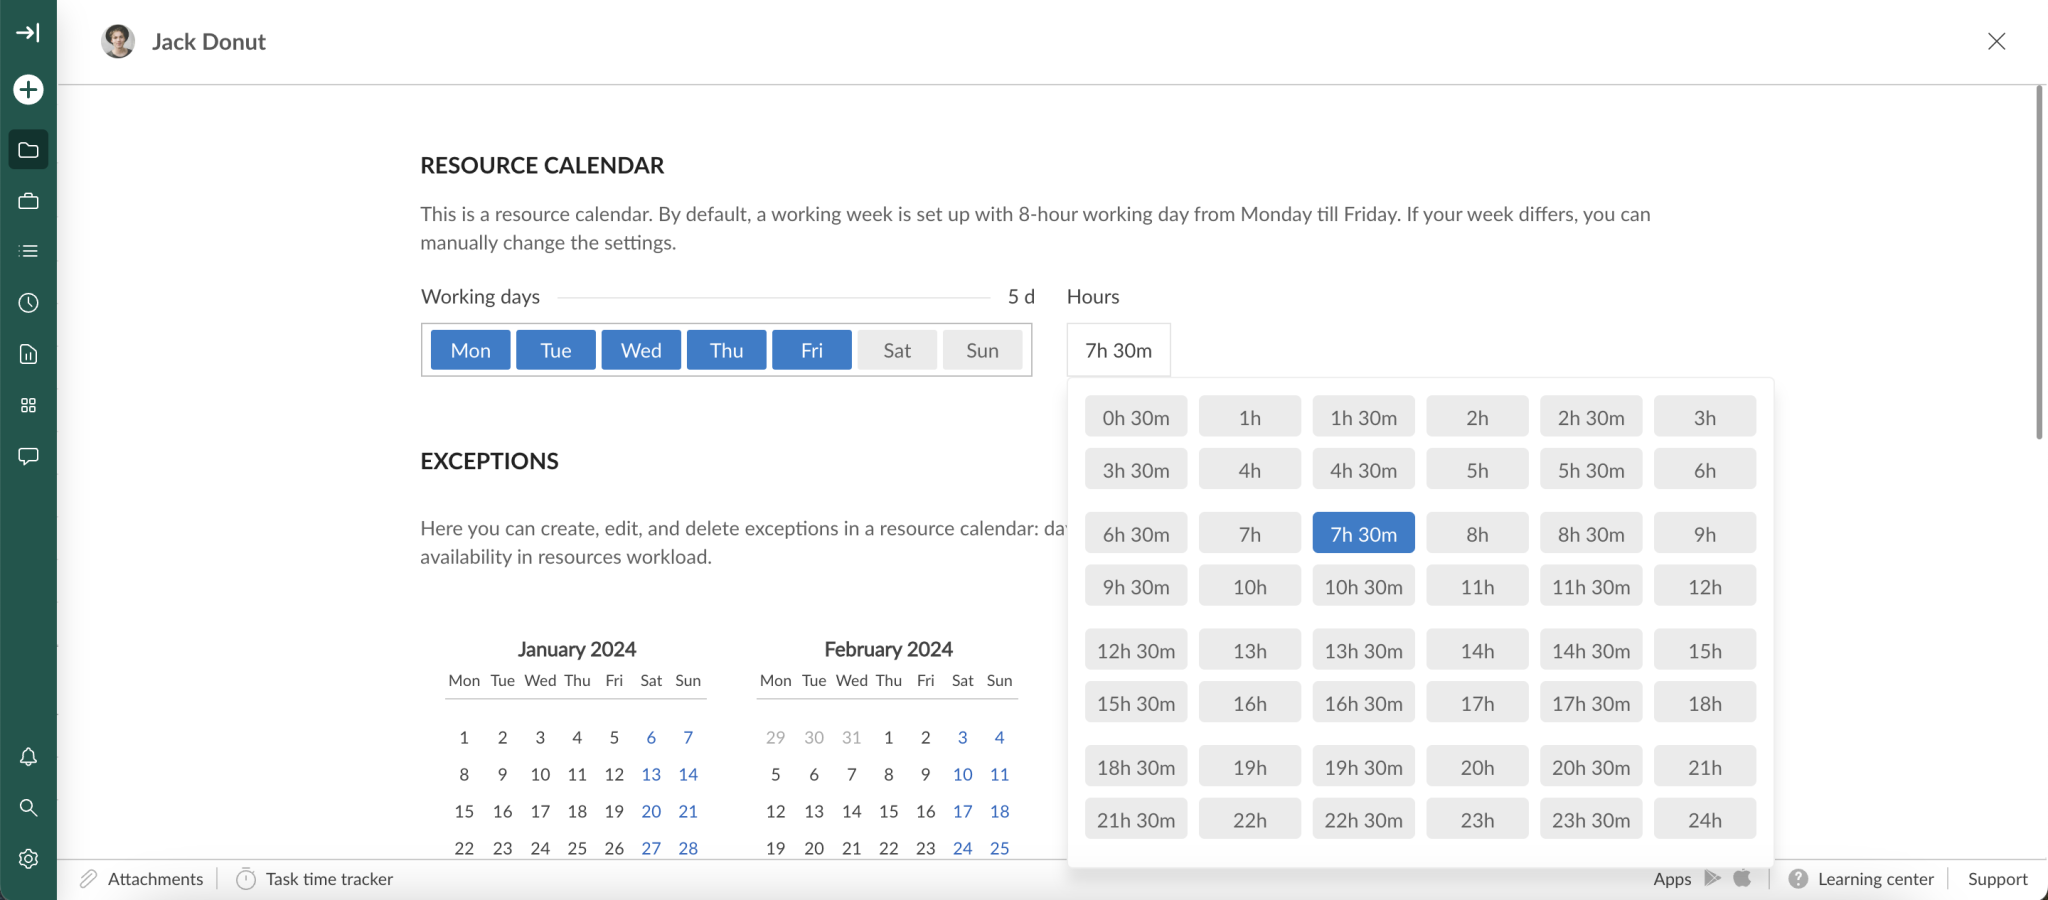
Task: Open the clock time log icon in sidebar
Action: click(x=28, y=303)
